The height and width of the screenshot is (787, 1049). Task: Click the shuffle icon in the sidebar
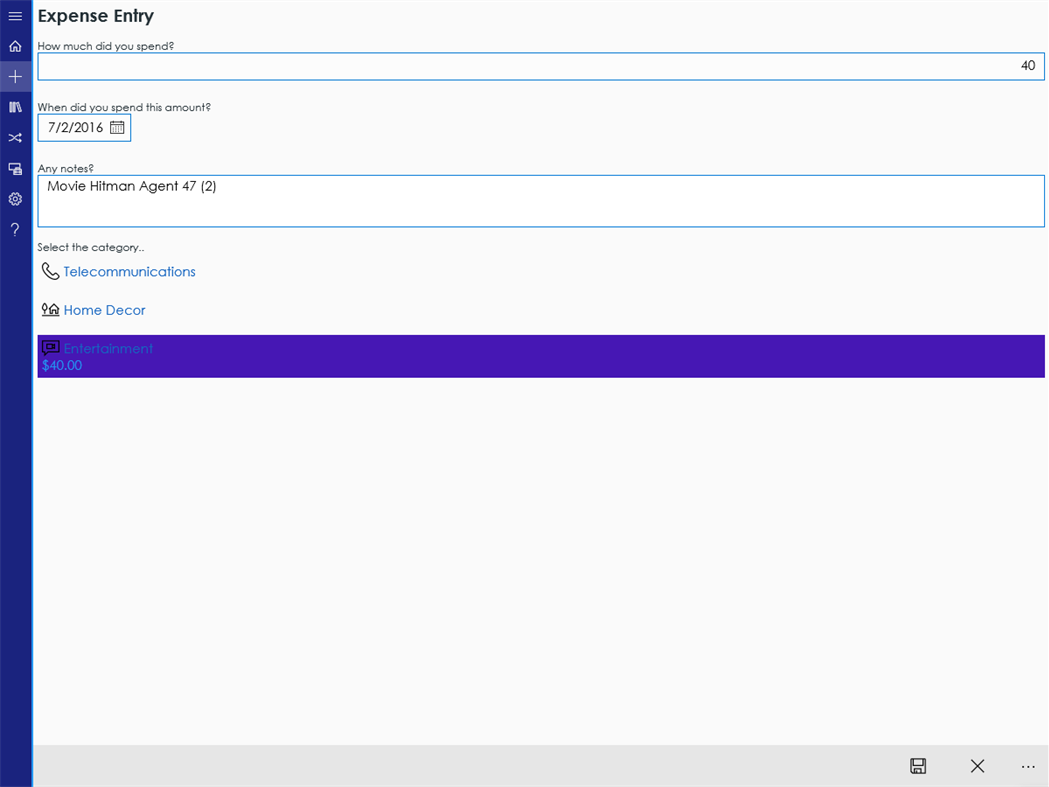pyautogui.click(x=14, y=137)
